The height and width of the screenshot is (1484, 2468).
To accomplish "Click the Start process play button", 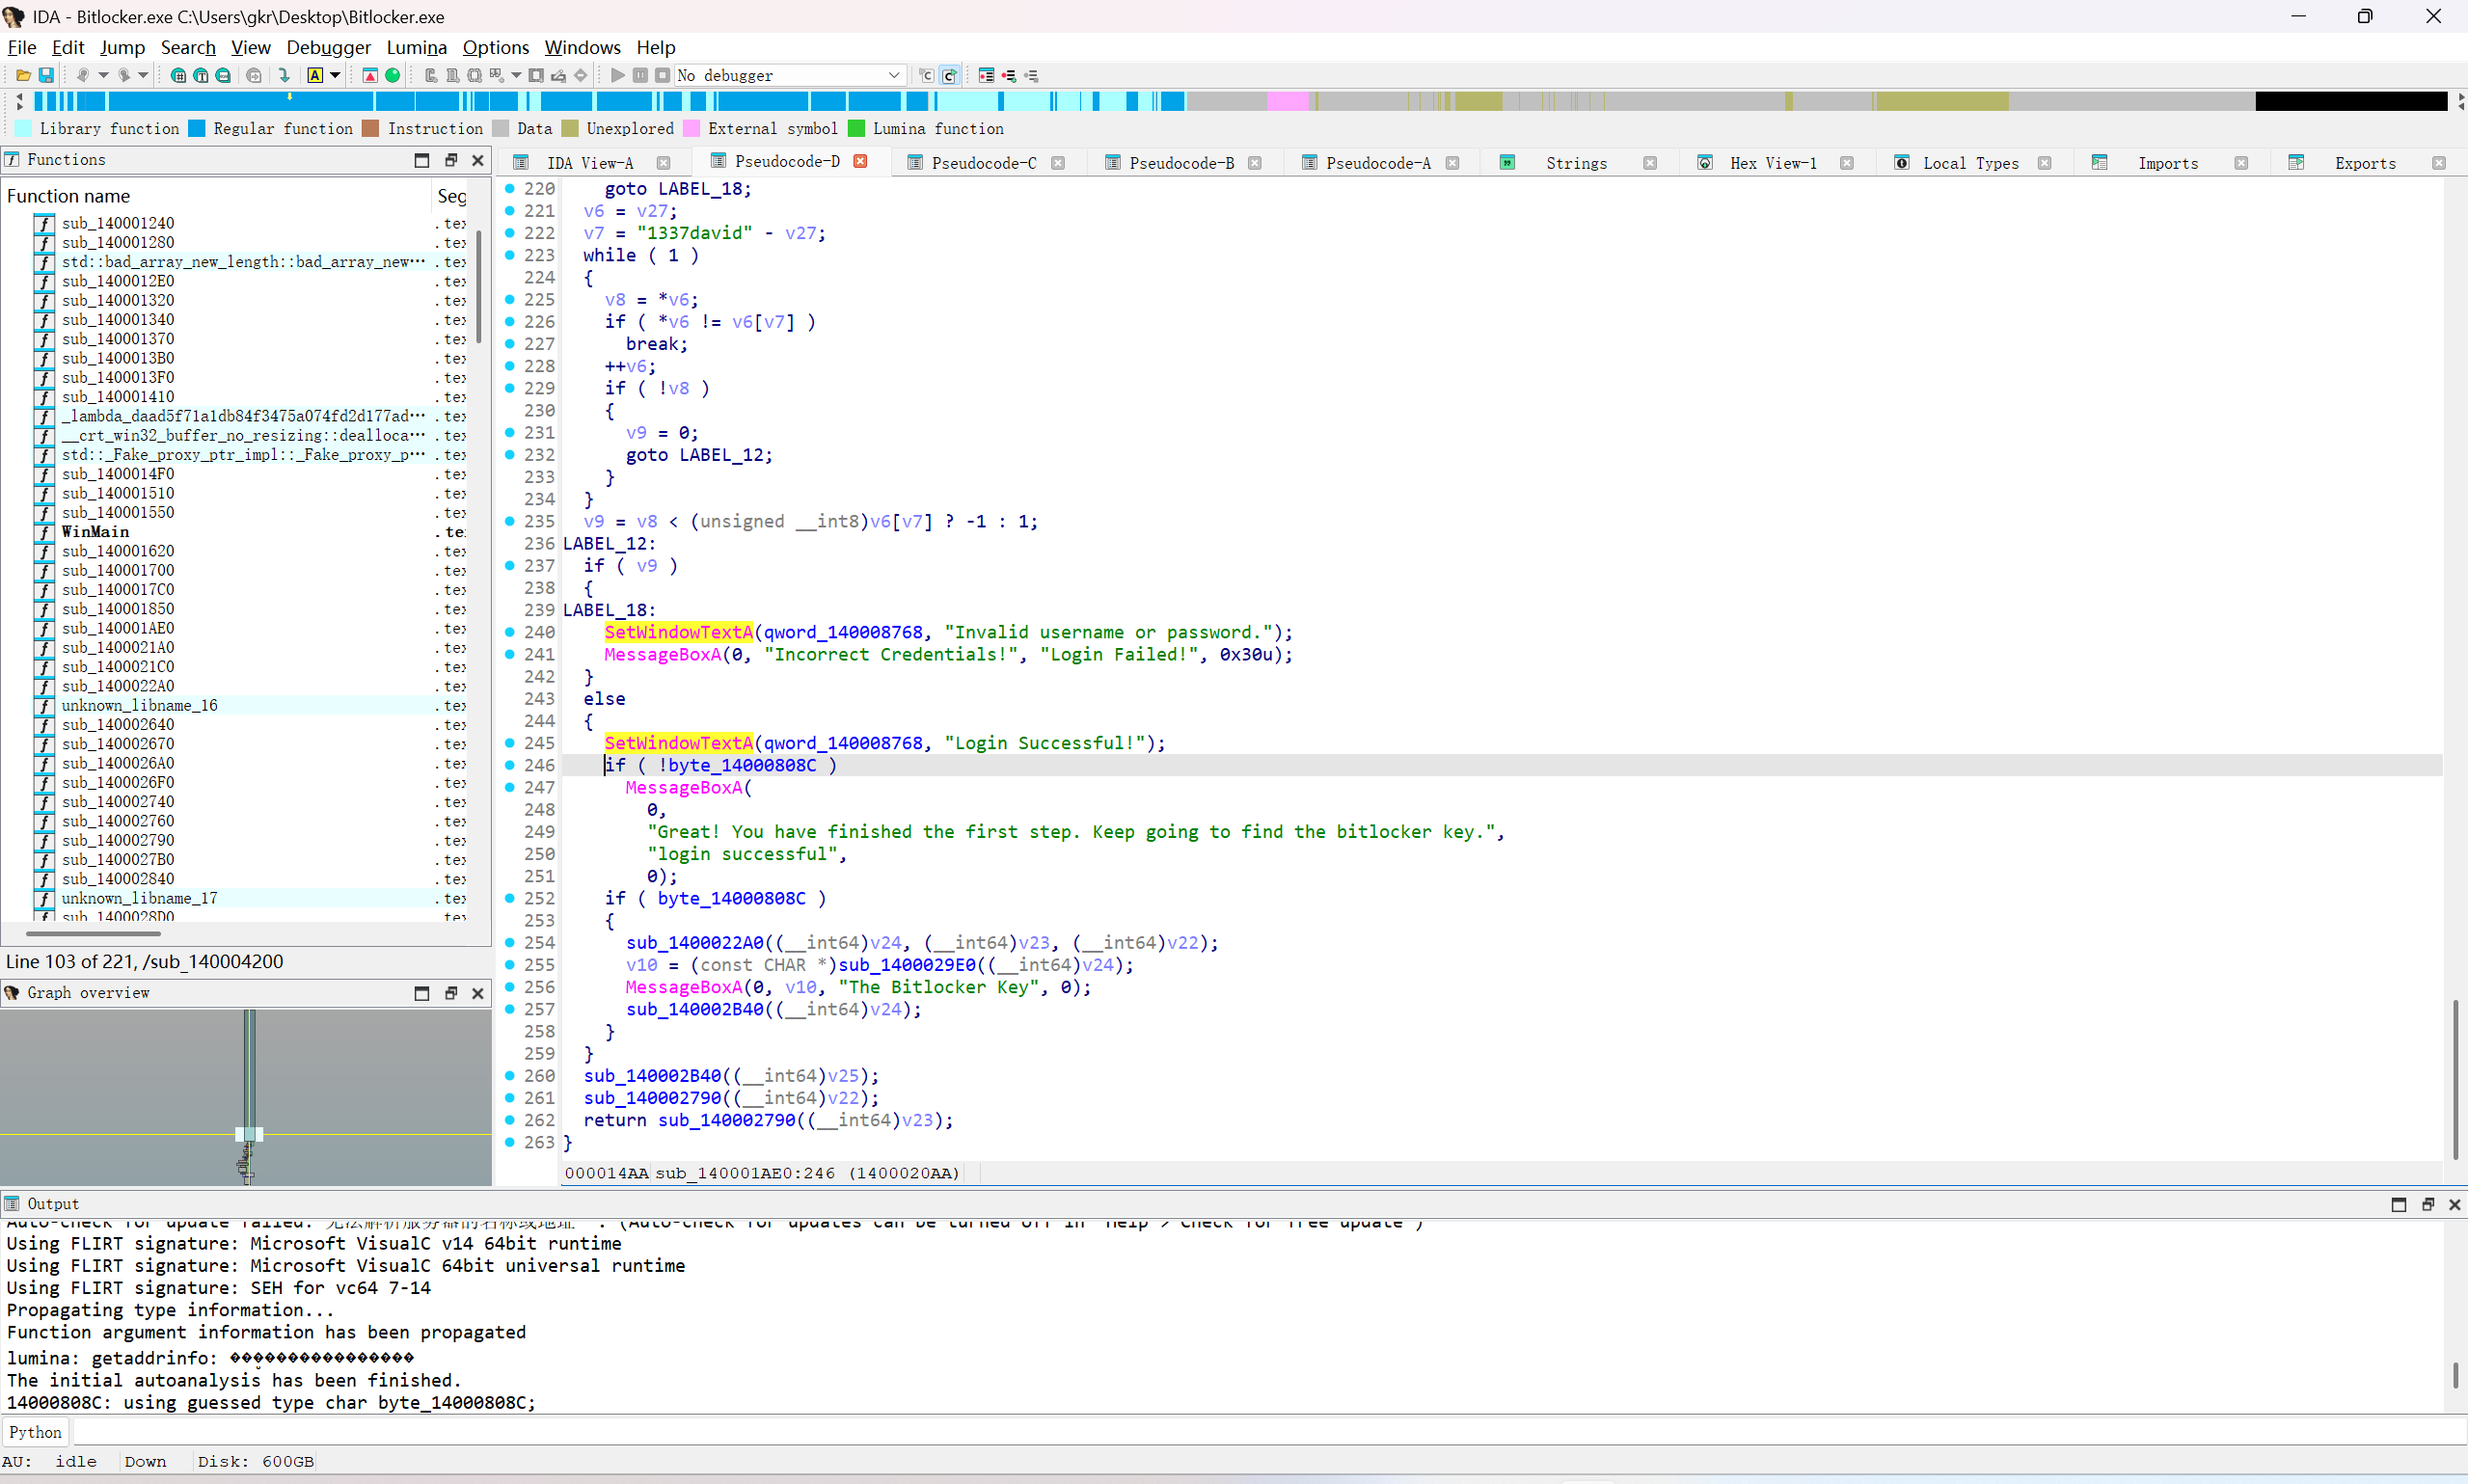I will pos(617,75).
